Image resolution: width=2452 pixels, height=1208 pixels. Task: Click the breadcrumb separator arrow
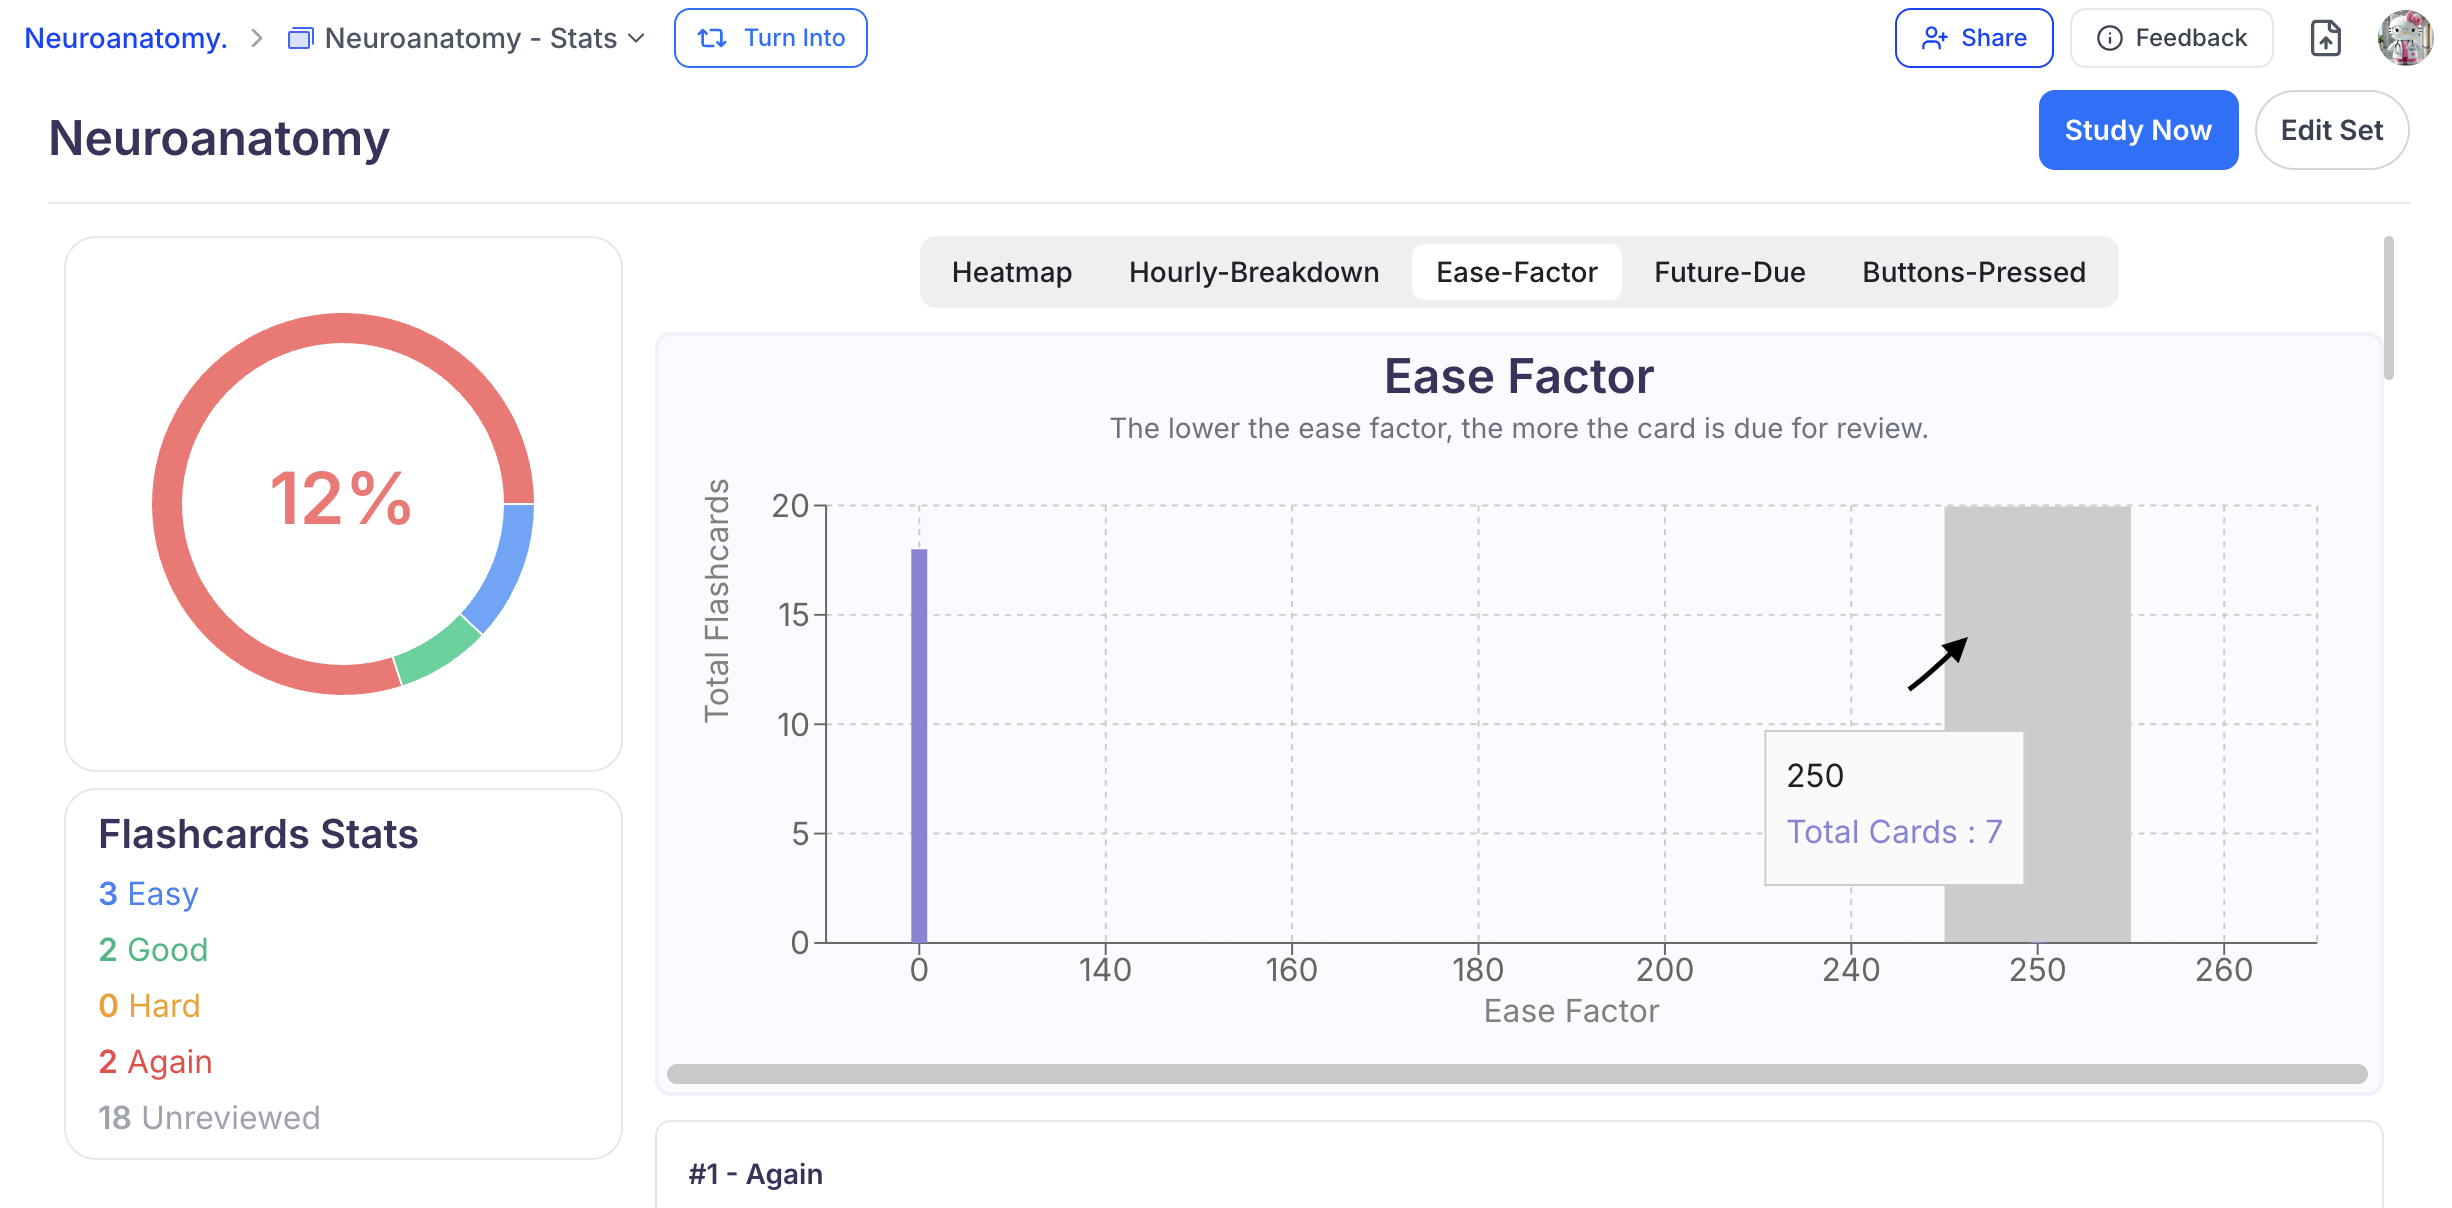(x=257, y=38)
